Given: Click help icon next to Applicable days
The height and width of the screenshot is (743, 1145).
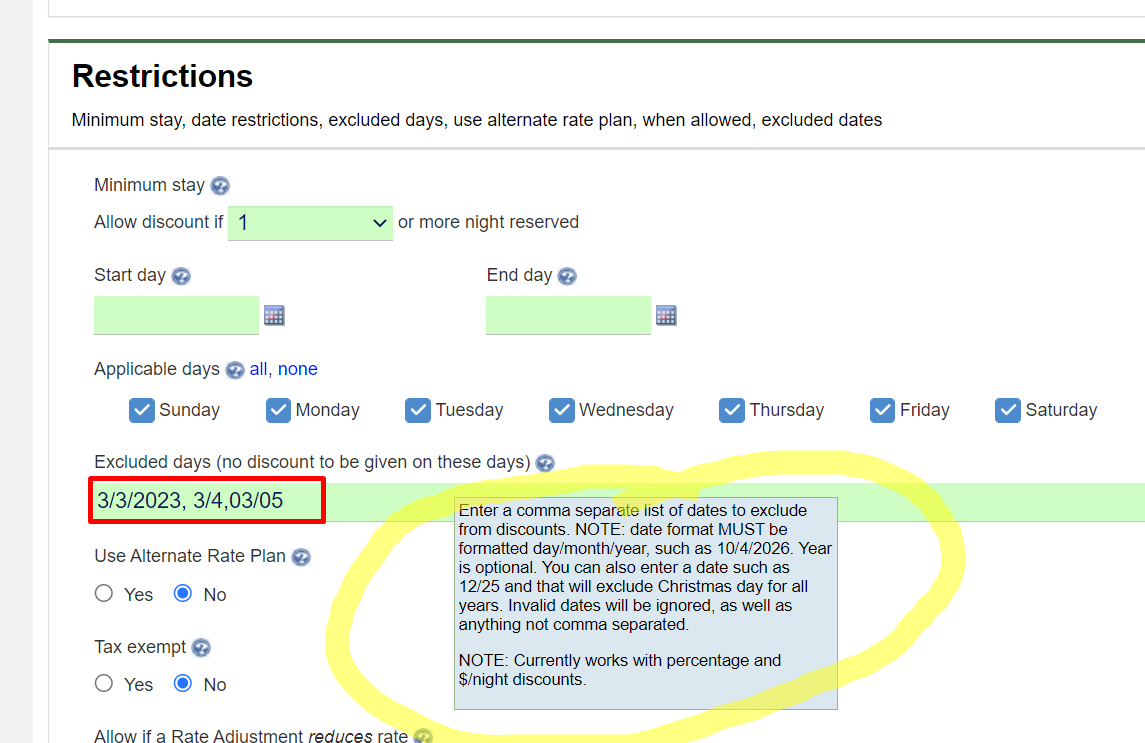Looking at the screenshot, I should (235, 370).
